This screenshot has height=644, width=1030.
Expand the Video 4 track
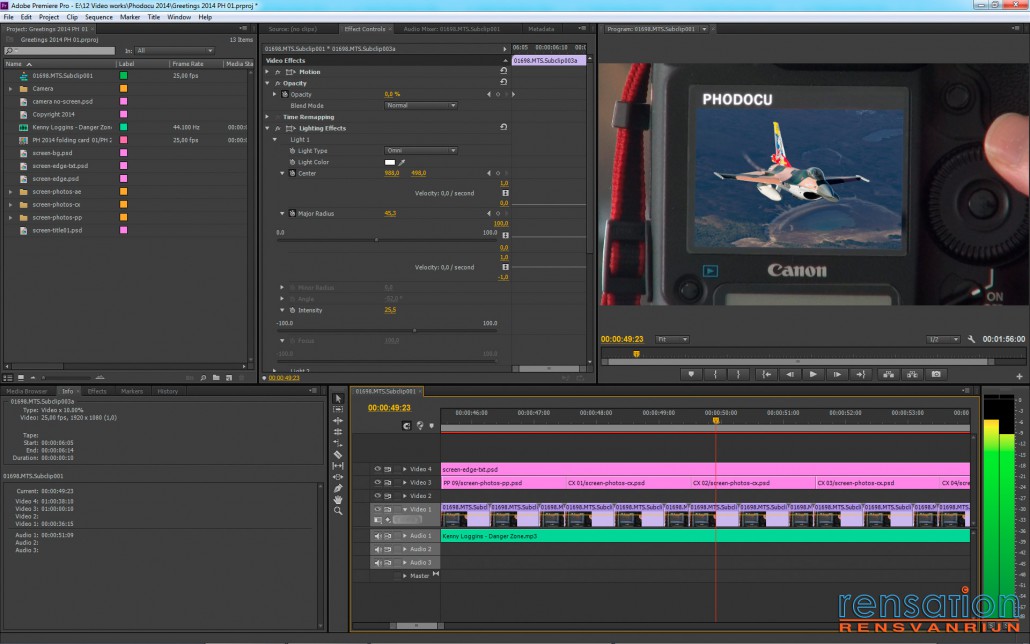click(405, 469)
